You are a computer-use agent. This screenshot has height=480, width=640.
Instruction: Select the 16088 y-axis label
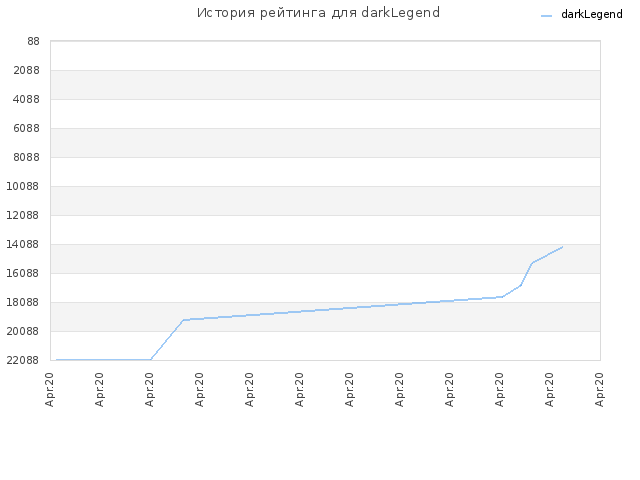[23, 273]
